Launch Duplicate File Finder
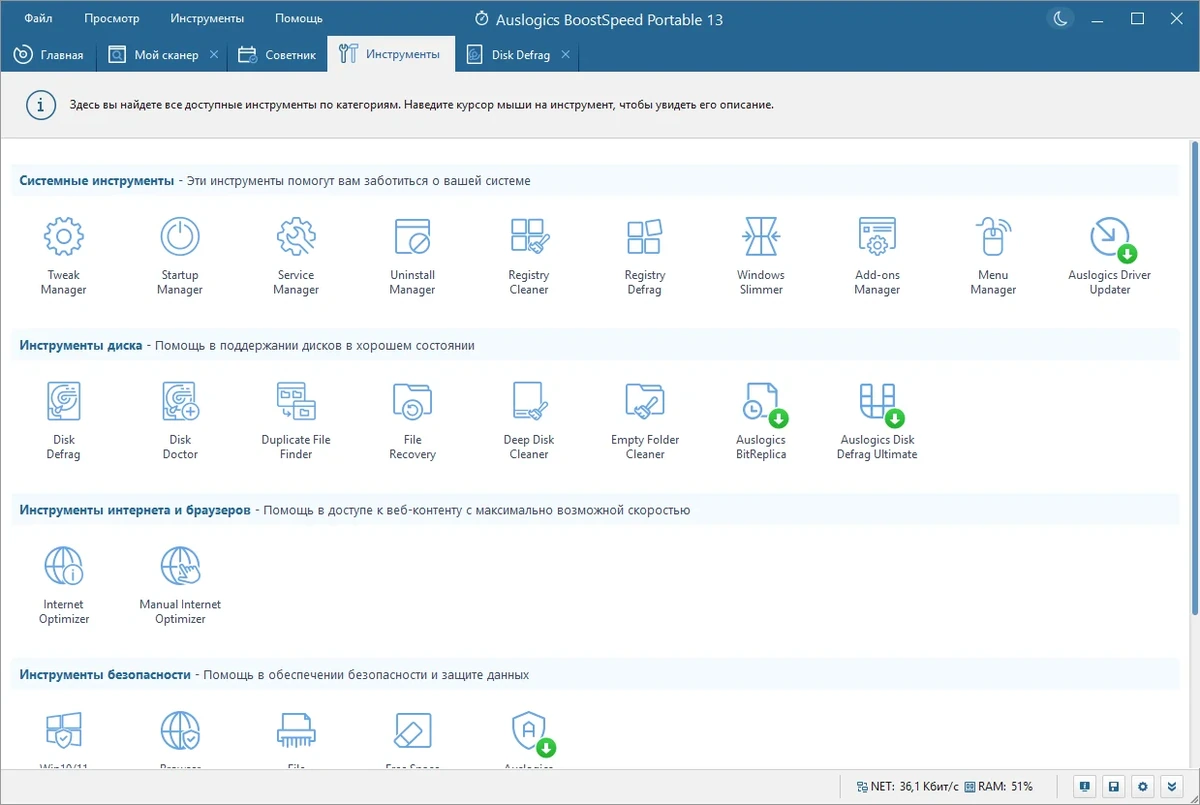 [296, 420]
